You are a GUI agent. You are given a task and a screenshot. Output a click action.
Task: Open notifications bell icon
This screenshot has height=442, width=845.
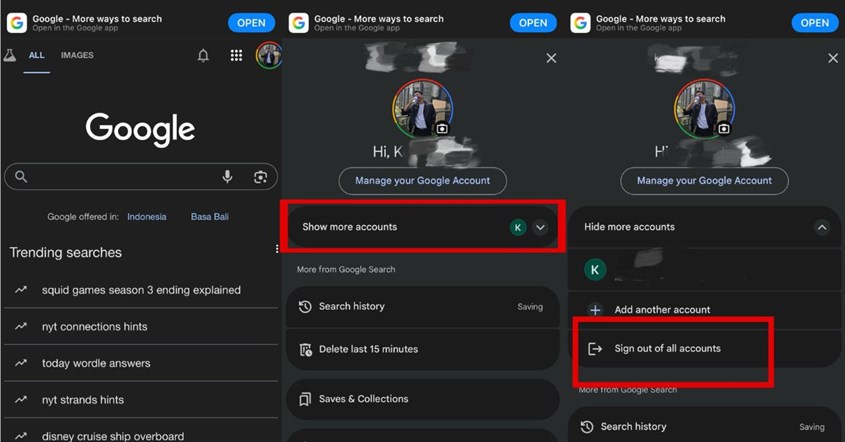pyautogui.click(x=203, y=56)
